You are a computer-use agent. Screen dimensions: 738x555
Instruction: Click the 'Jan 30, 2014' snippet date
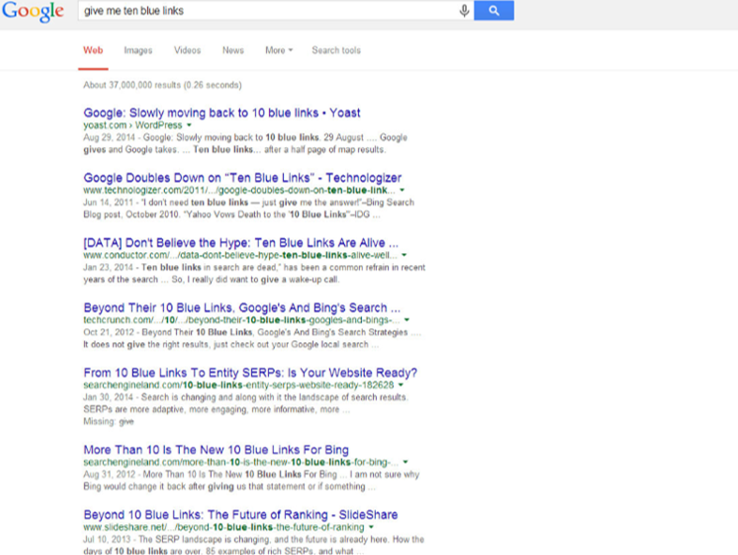[x=108, y=397]
